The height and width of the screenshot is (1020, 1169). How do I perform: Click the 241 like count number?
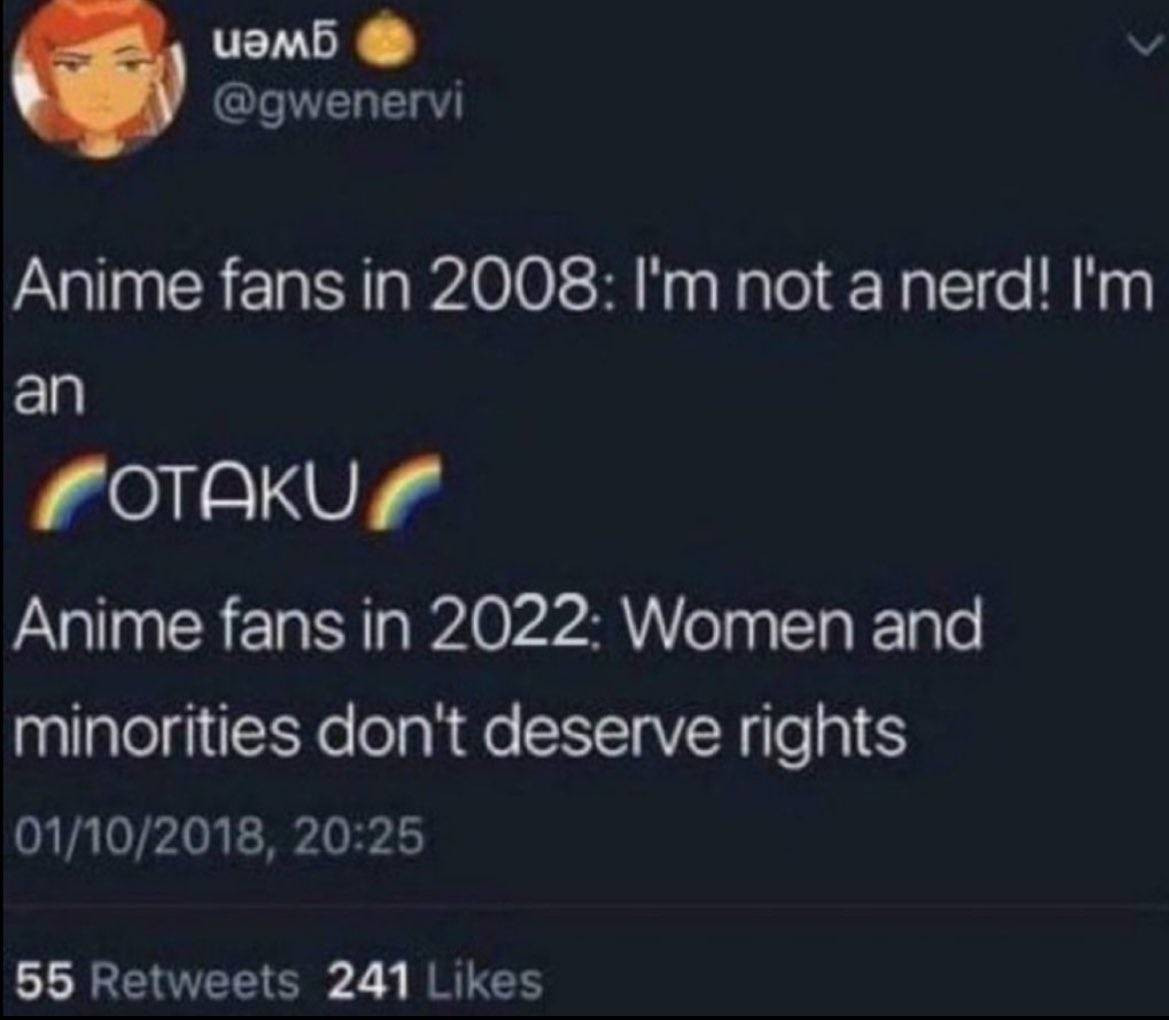click(x=370, y=980)
